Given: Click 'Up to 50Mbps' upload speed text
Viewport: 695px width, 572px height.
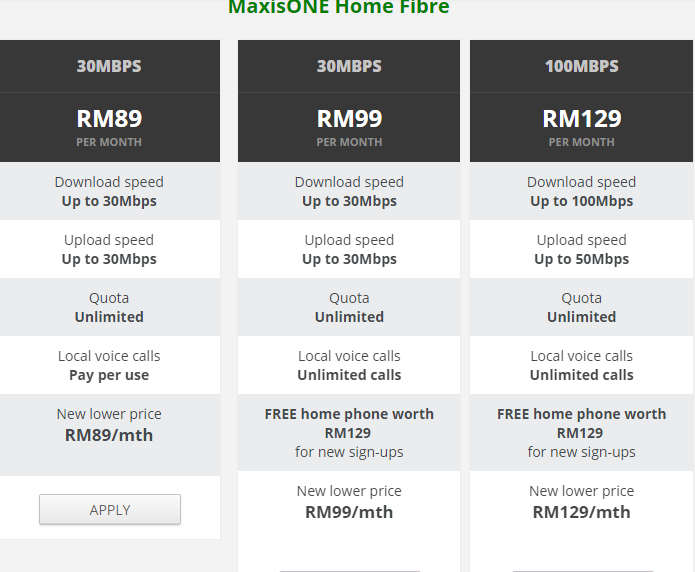Looking at the screenshot, I should click(582, 259).
